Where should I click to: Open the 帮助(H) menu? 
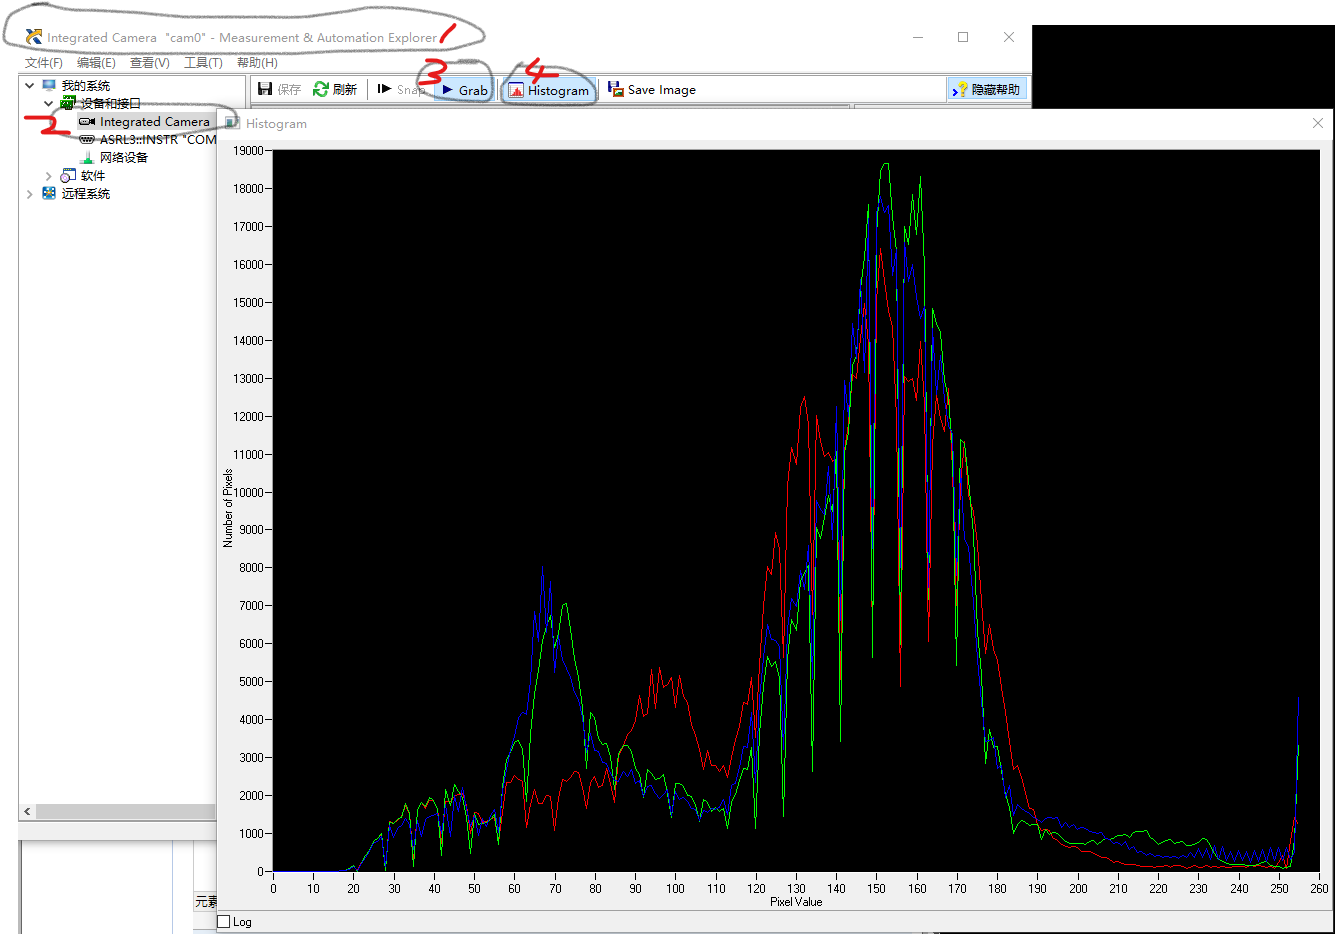(257, 63)
